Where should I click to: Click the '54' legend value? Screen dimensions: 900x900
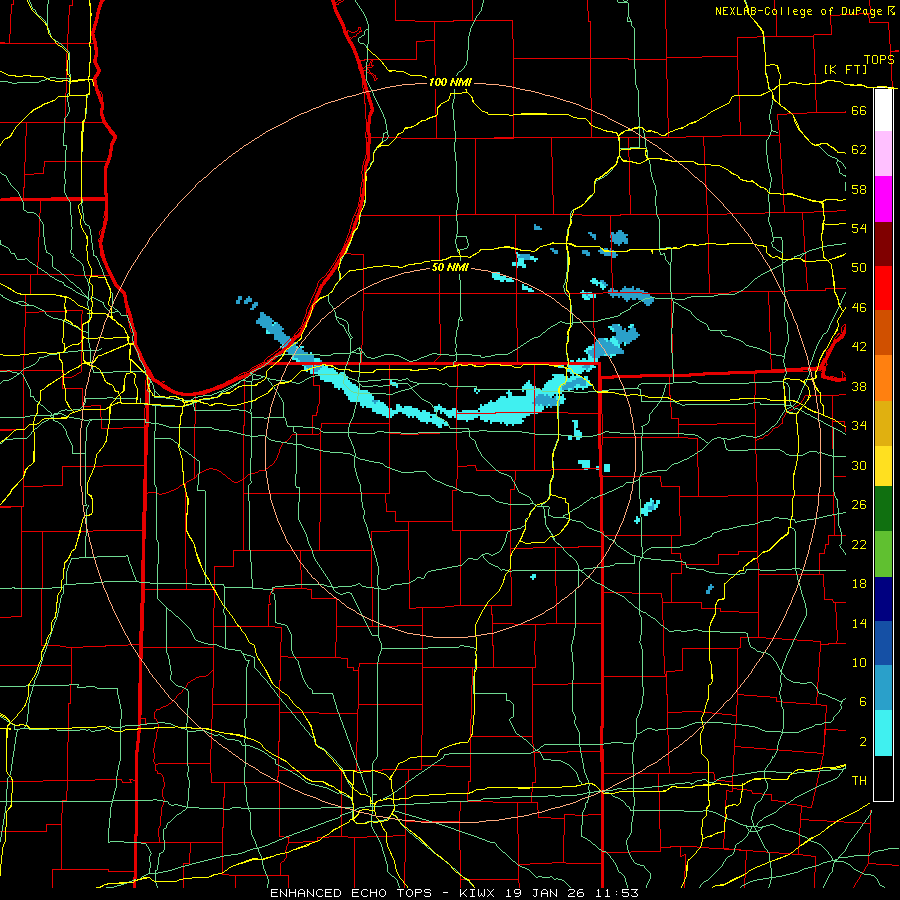tap(859, 228)
